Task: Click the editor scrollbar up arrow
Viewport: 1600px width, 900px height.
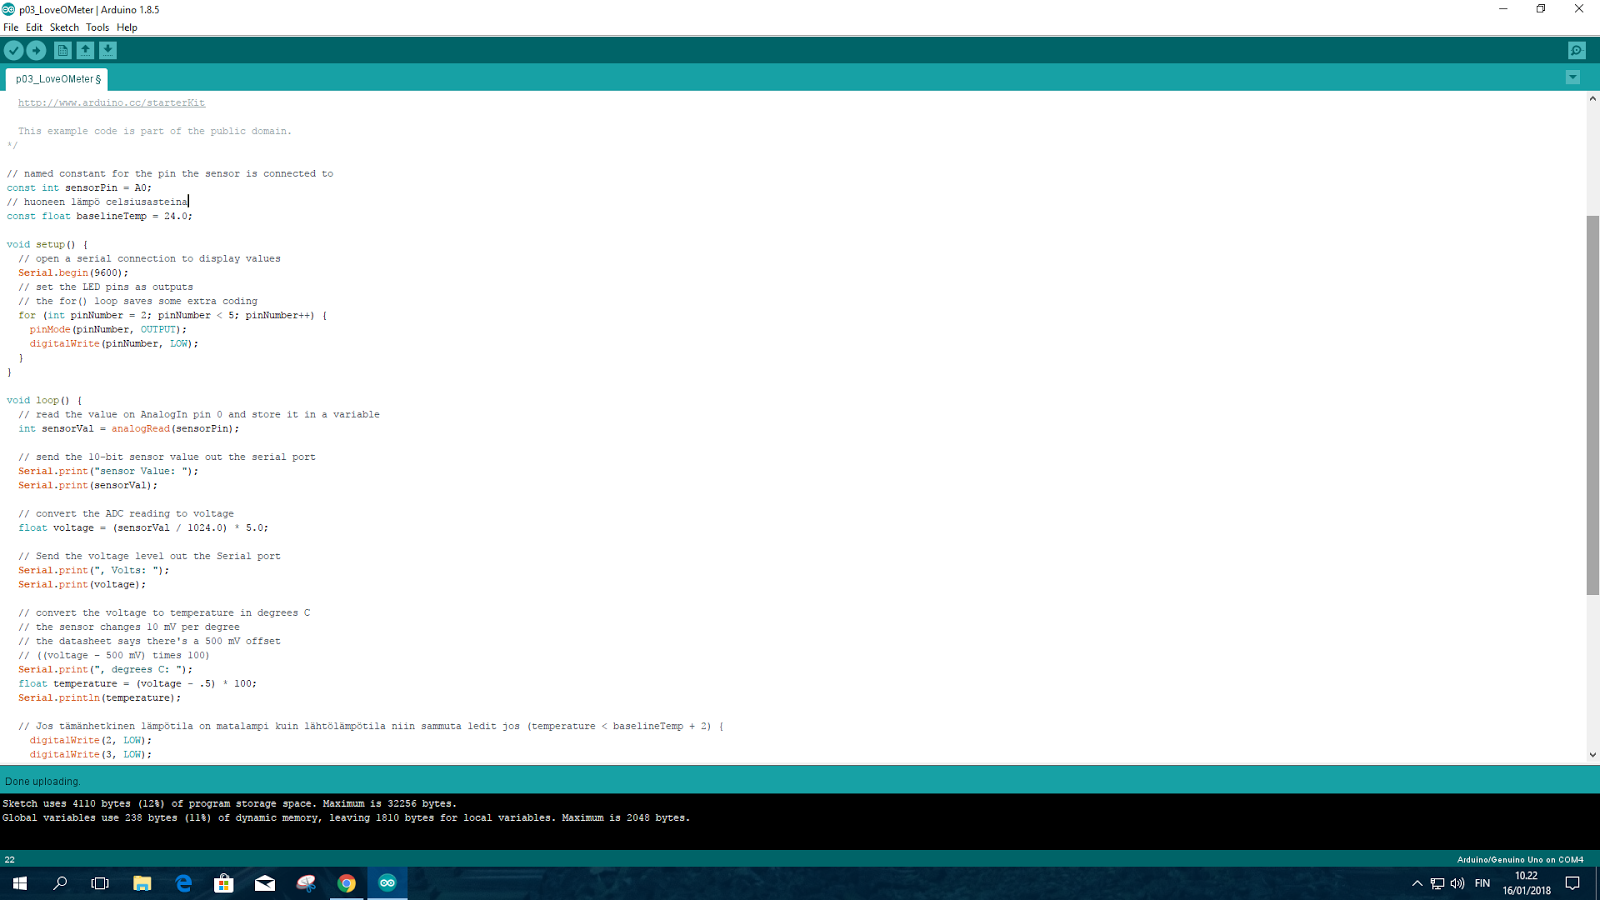Action: click(x=1593, y=98)
